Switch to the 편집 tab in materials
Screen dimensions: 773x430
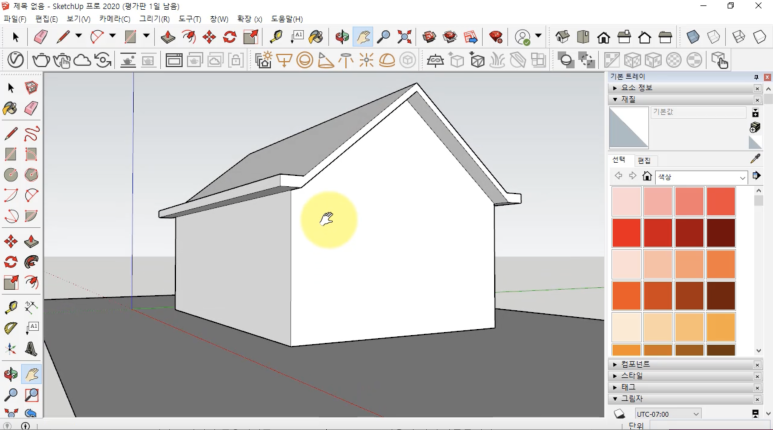(x=644, y=161)
